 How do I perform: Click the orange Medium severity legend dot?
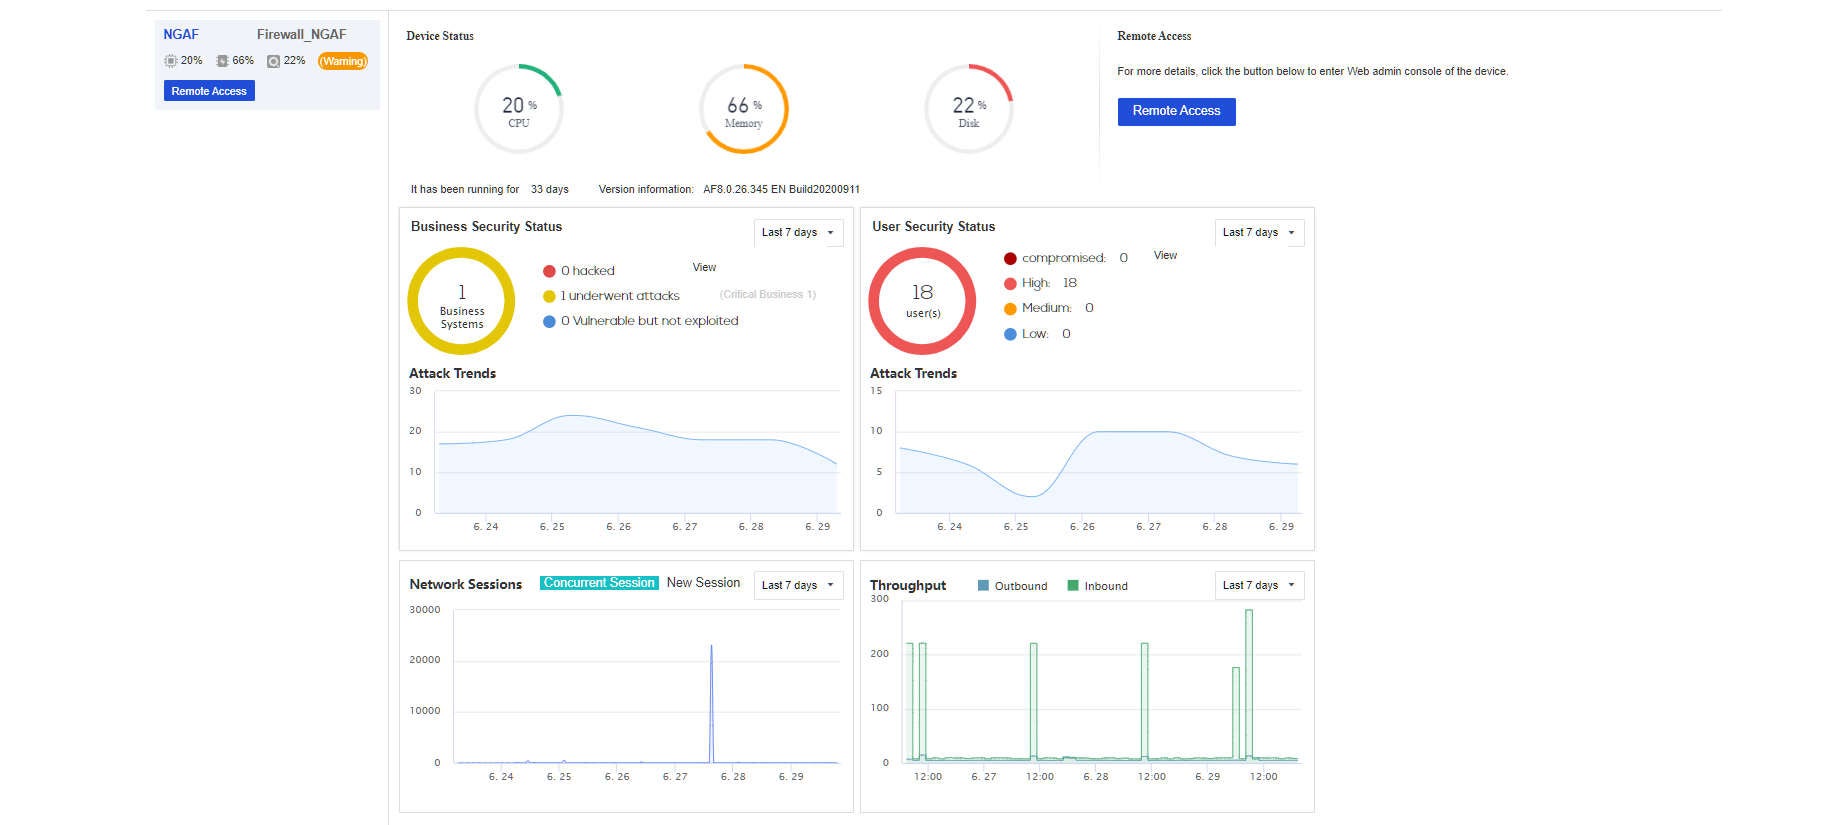click(x=1010, y=308)
